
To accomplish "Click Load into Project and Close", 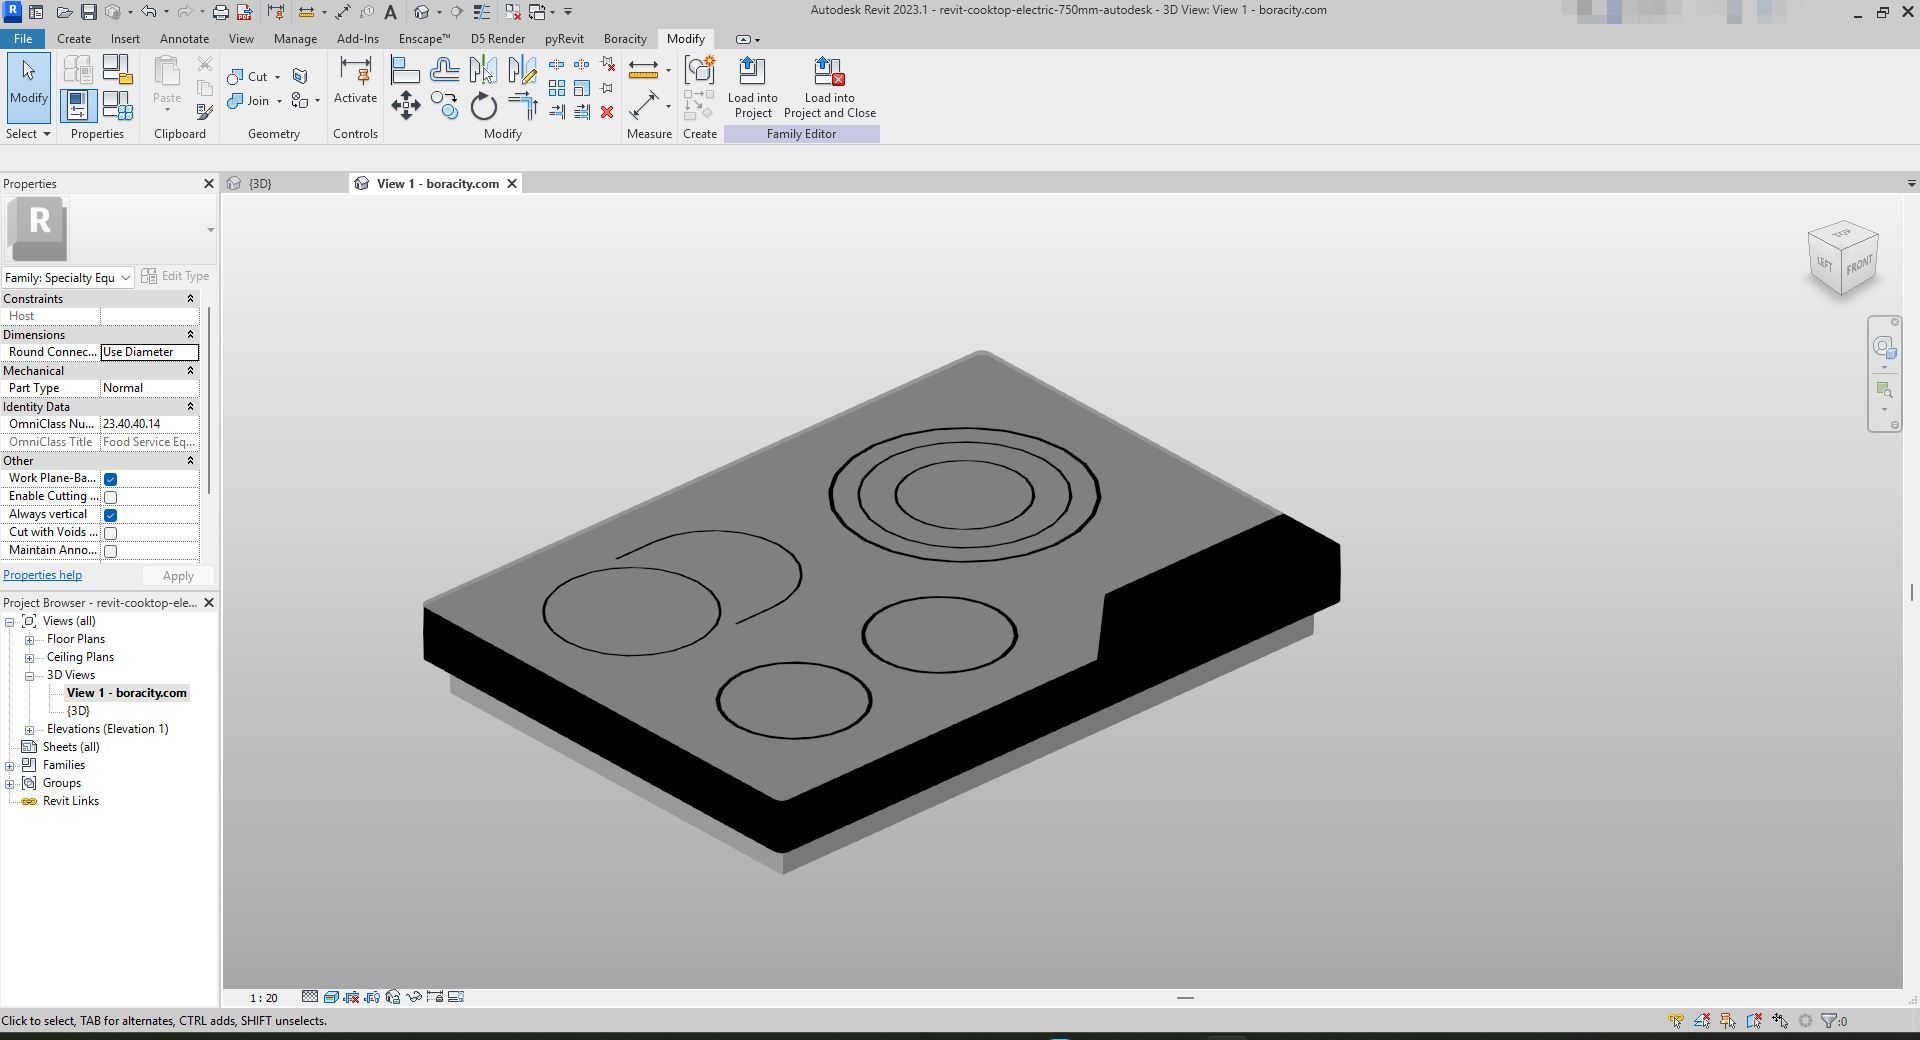I will (x=830, y=88).
